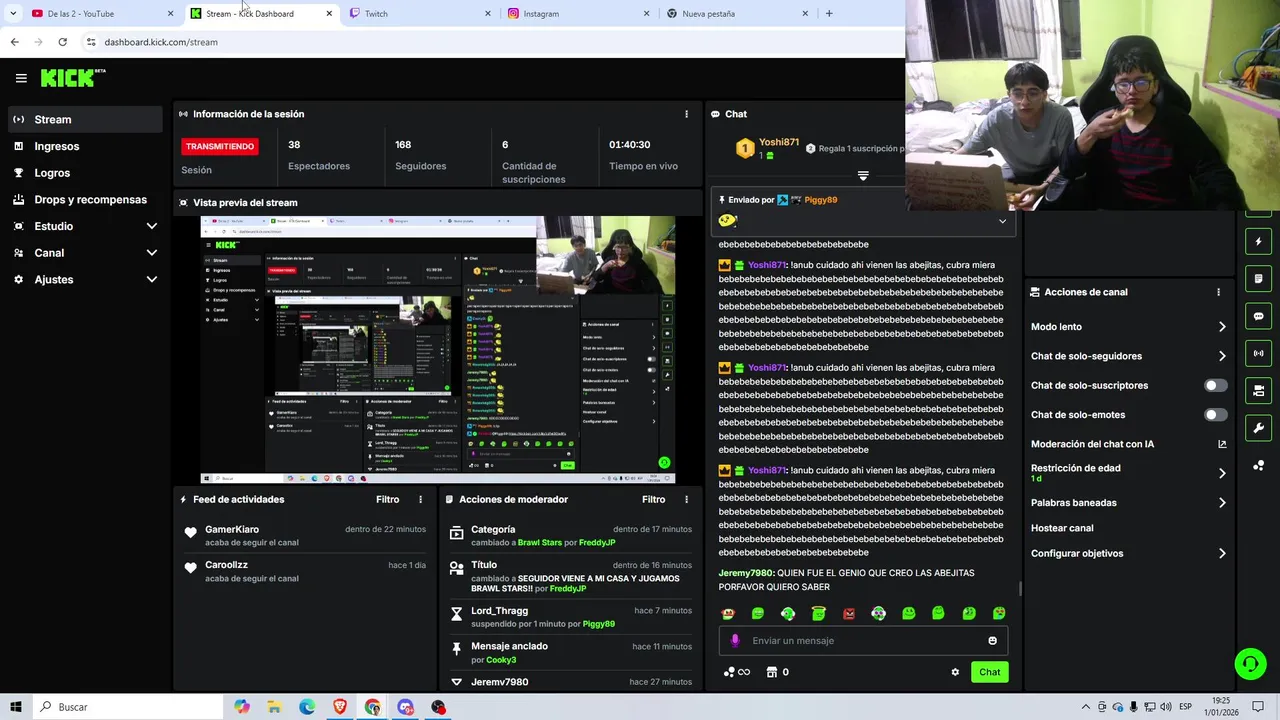
Task: Click the lightning bolt widget icon
Action: (x=1258, y=242)
